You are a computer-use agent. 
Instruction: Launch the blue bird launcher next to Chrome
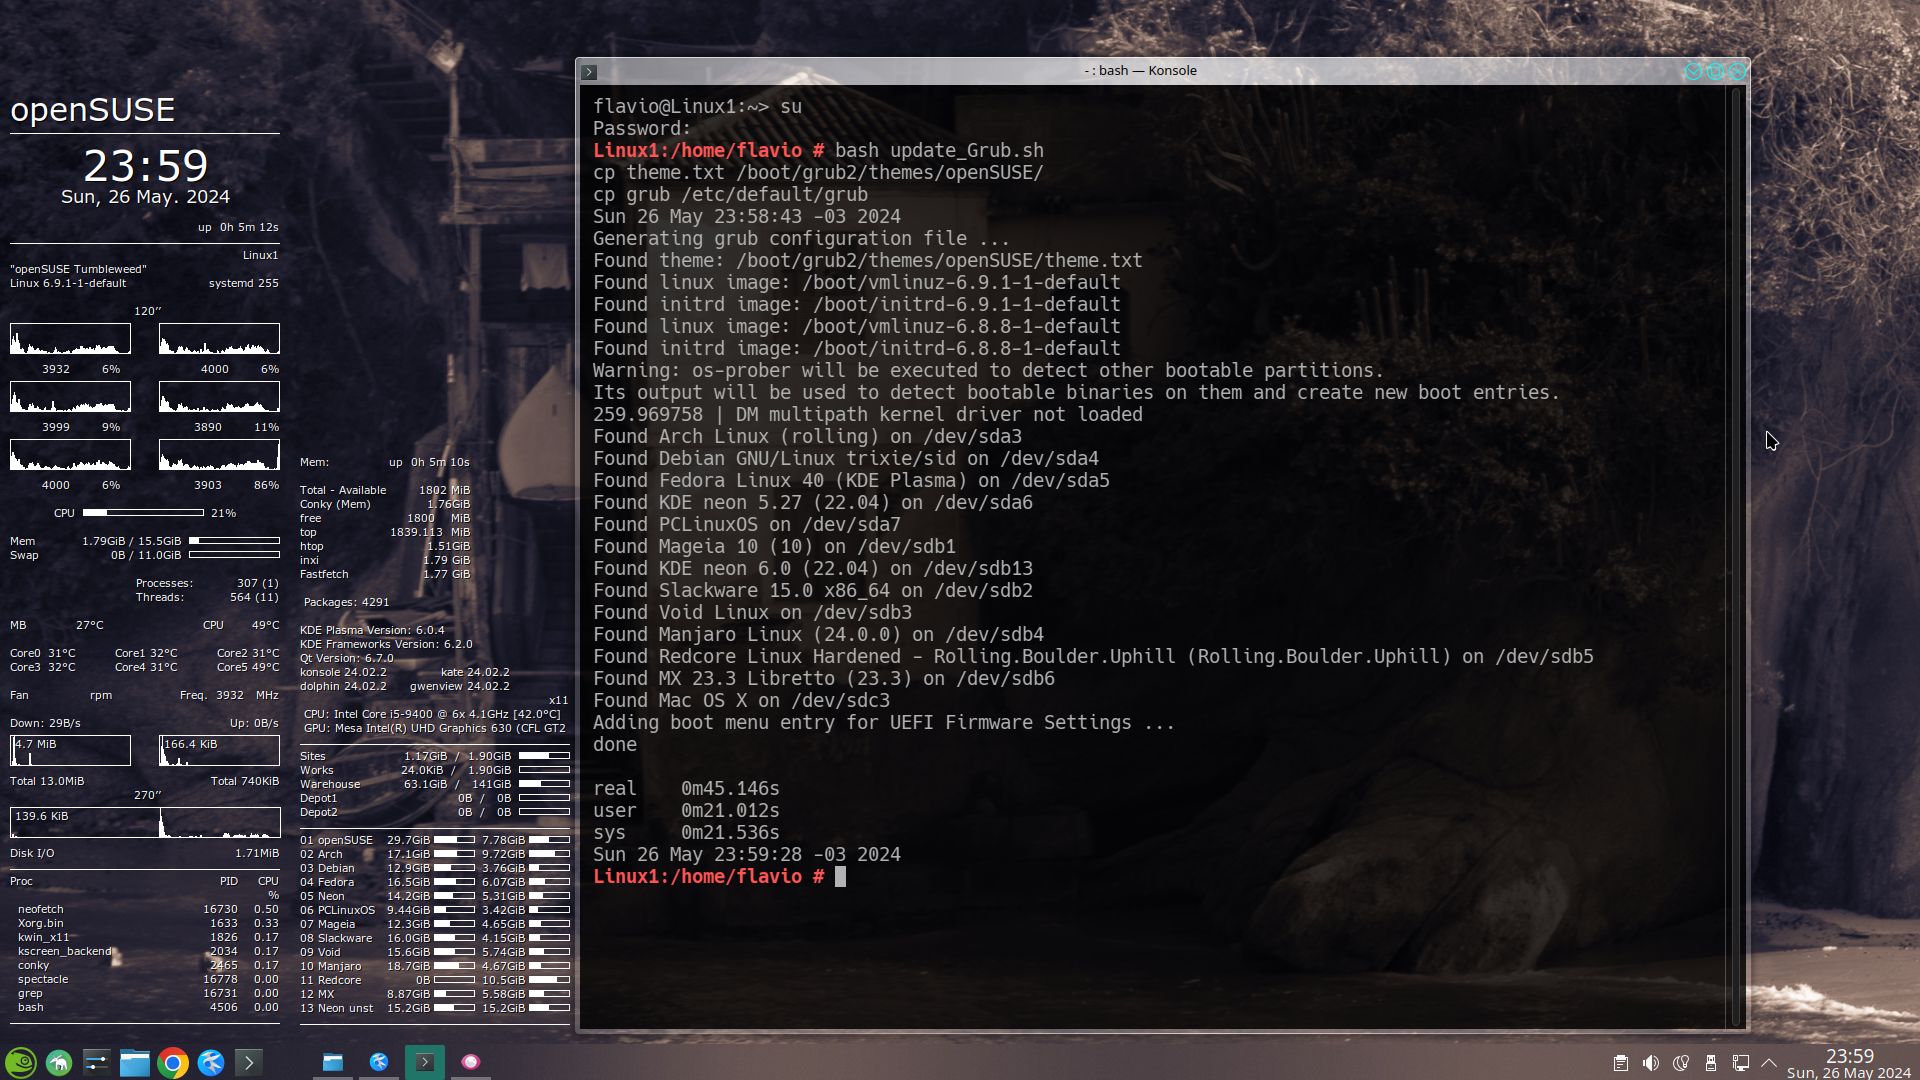pyautogui.click(x=211, y=1062)
